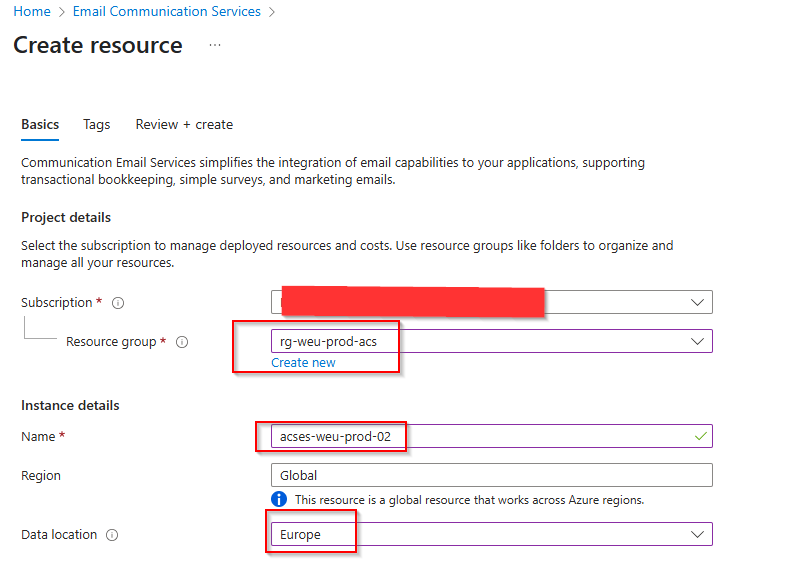
Task: Click the Home breadcrumb link
Action: [x=32, y=12]
